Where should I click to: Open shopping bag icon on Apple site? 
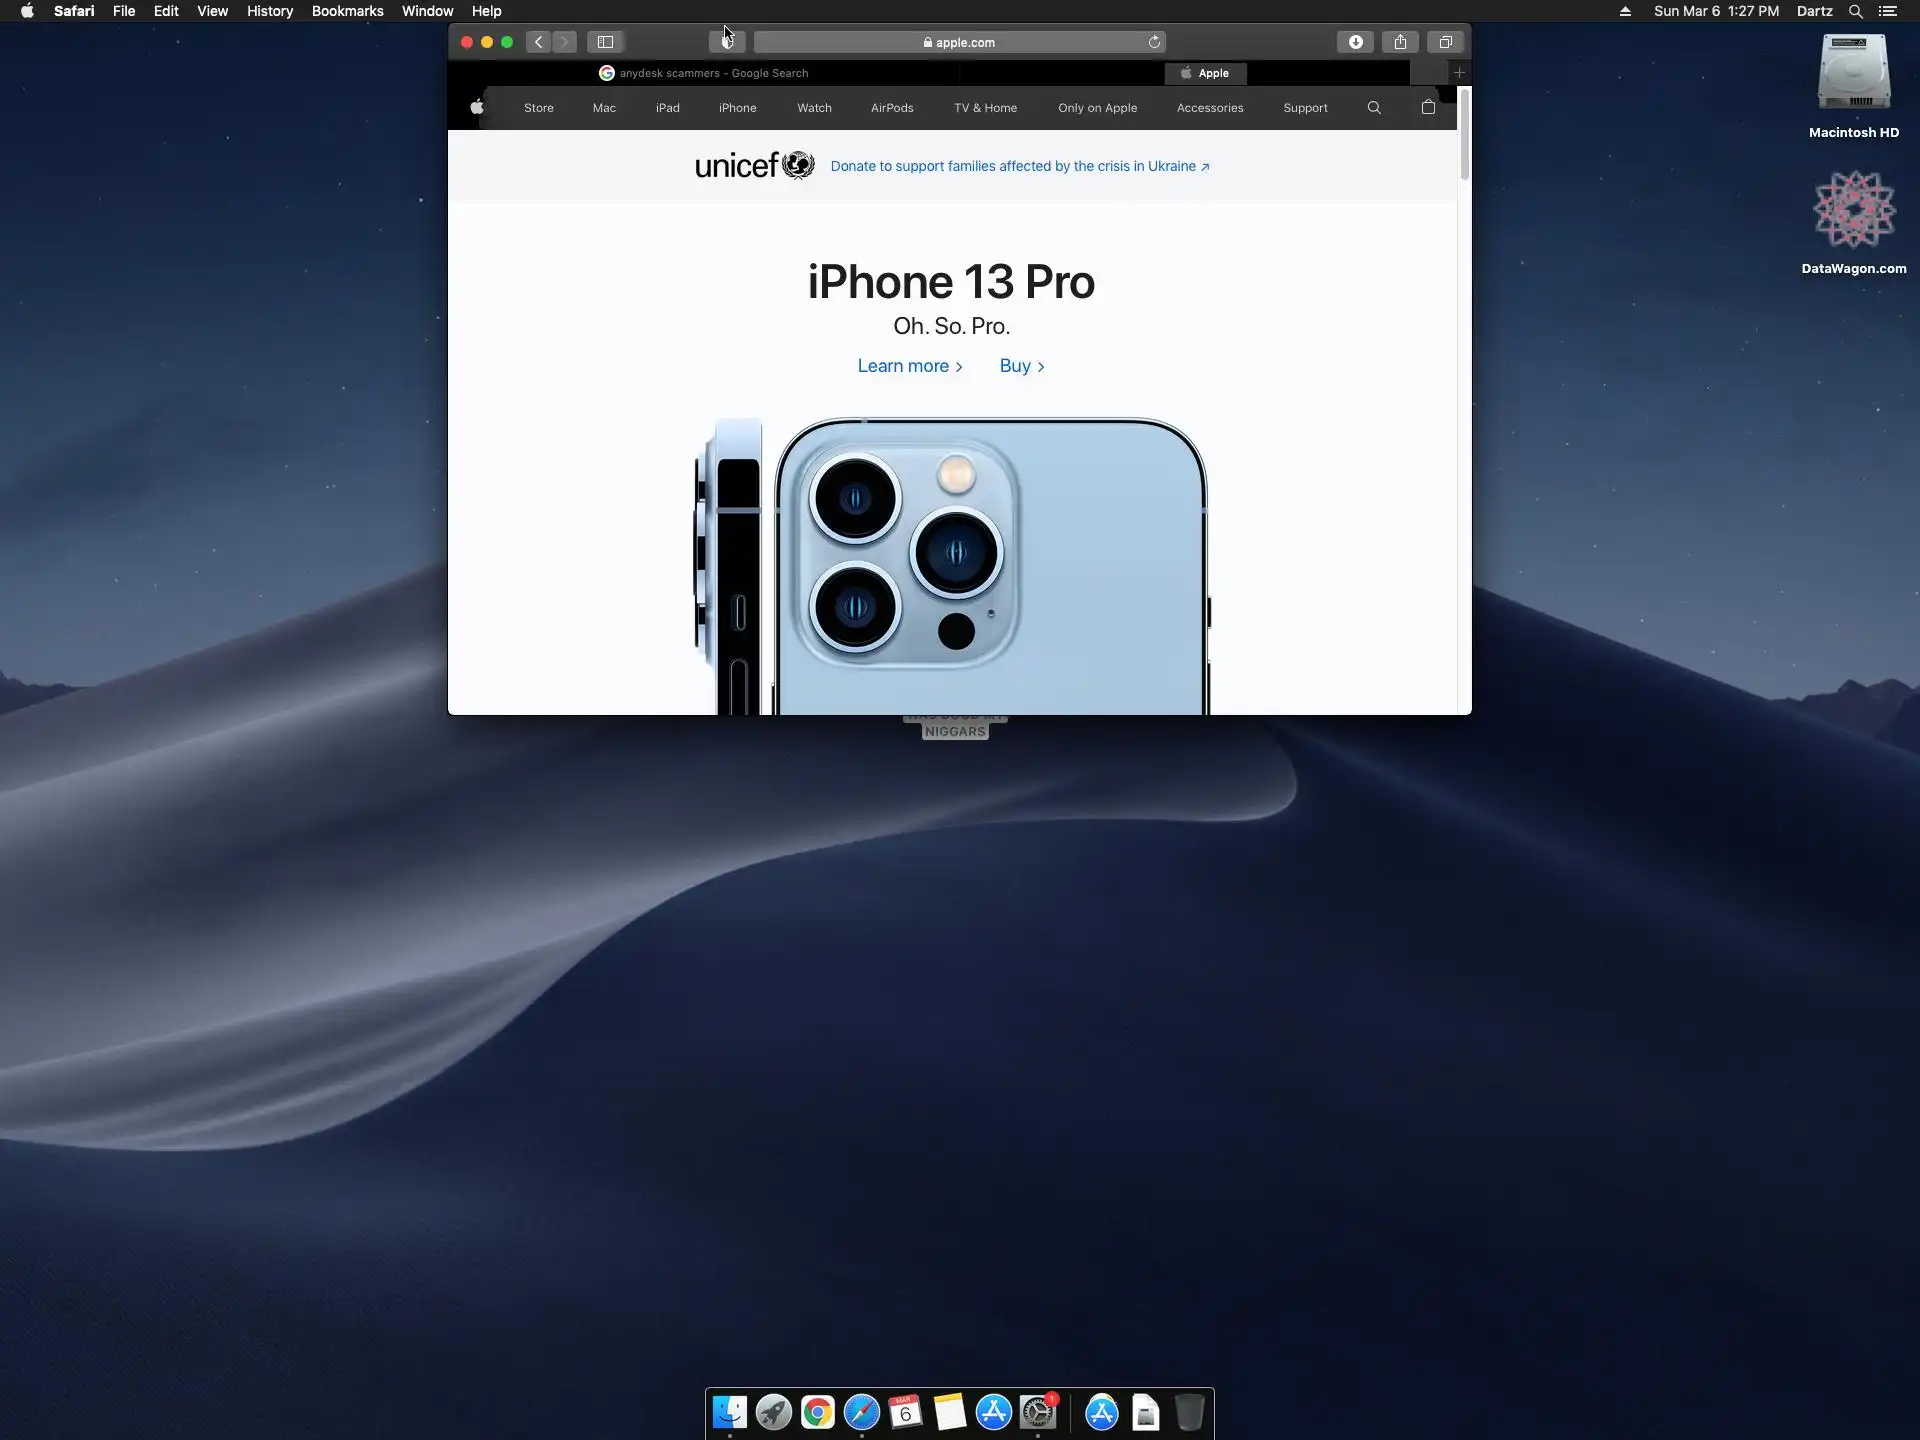point(1428,108)
